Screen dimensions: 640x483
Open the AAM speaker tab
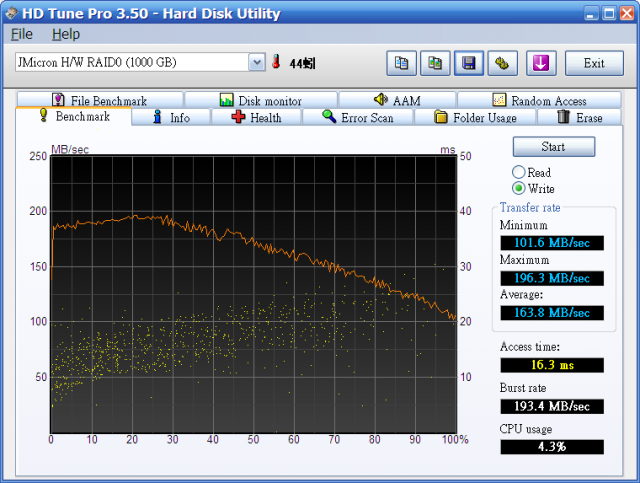tap(397, 101)
